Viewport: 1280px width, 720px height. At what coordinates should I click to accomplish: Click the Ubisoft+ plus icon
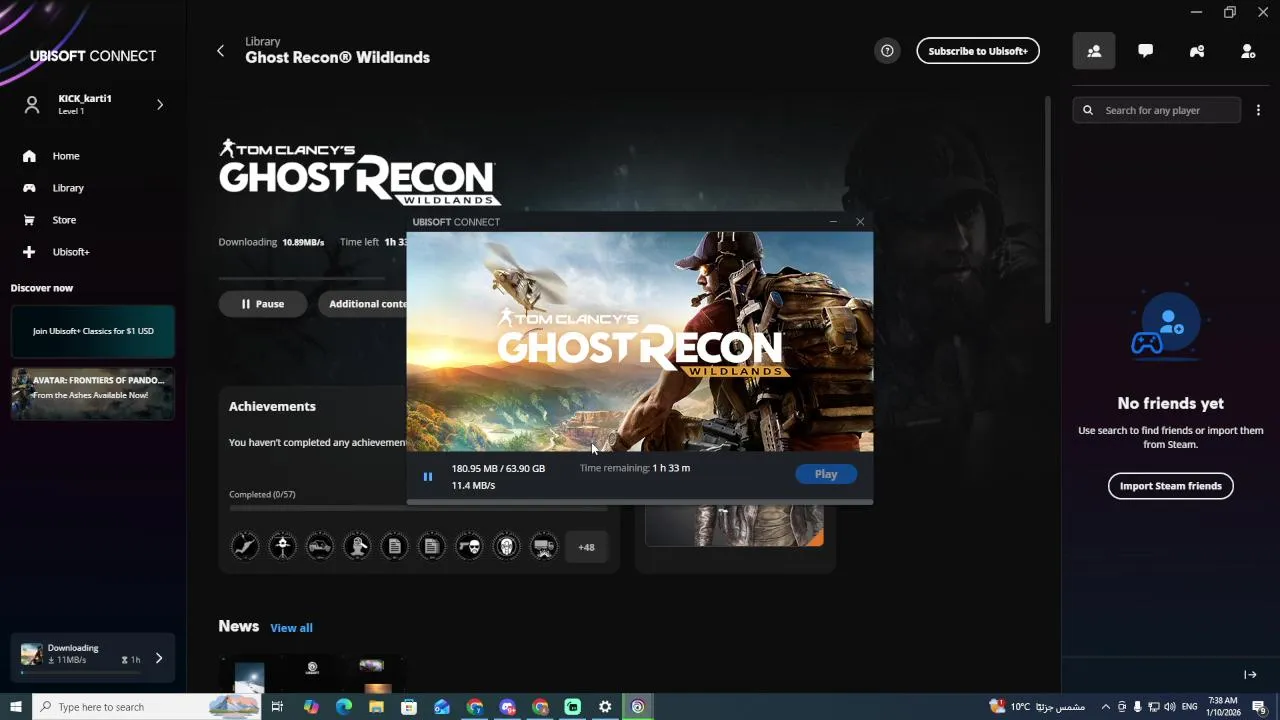point(29,252)
